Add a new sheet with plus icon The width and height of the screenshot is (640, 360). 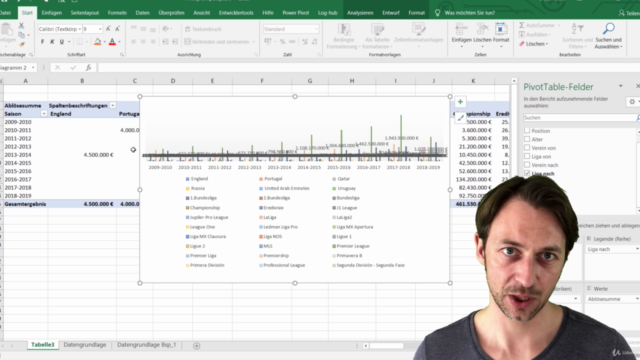pyautogui.click(x=196, y=346)
